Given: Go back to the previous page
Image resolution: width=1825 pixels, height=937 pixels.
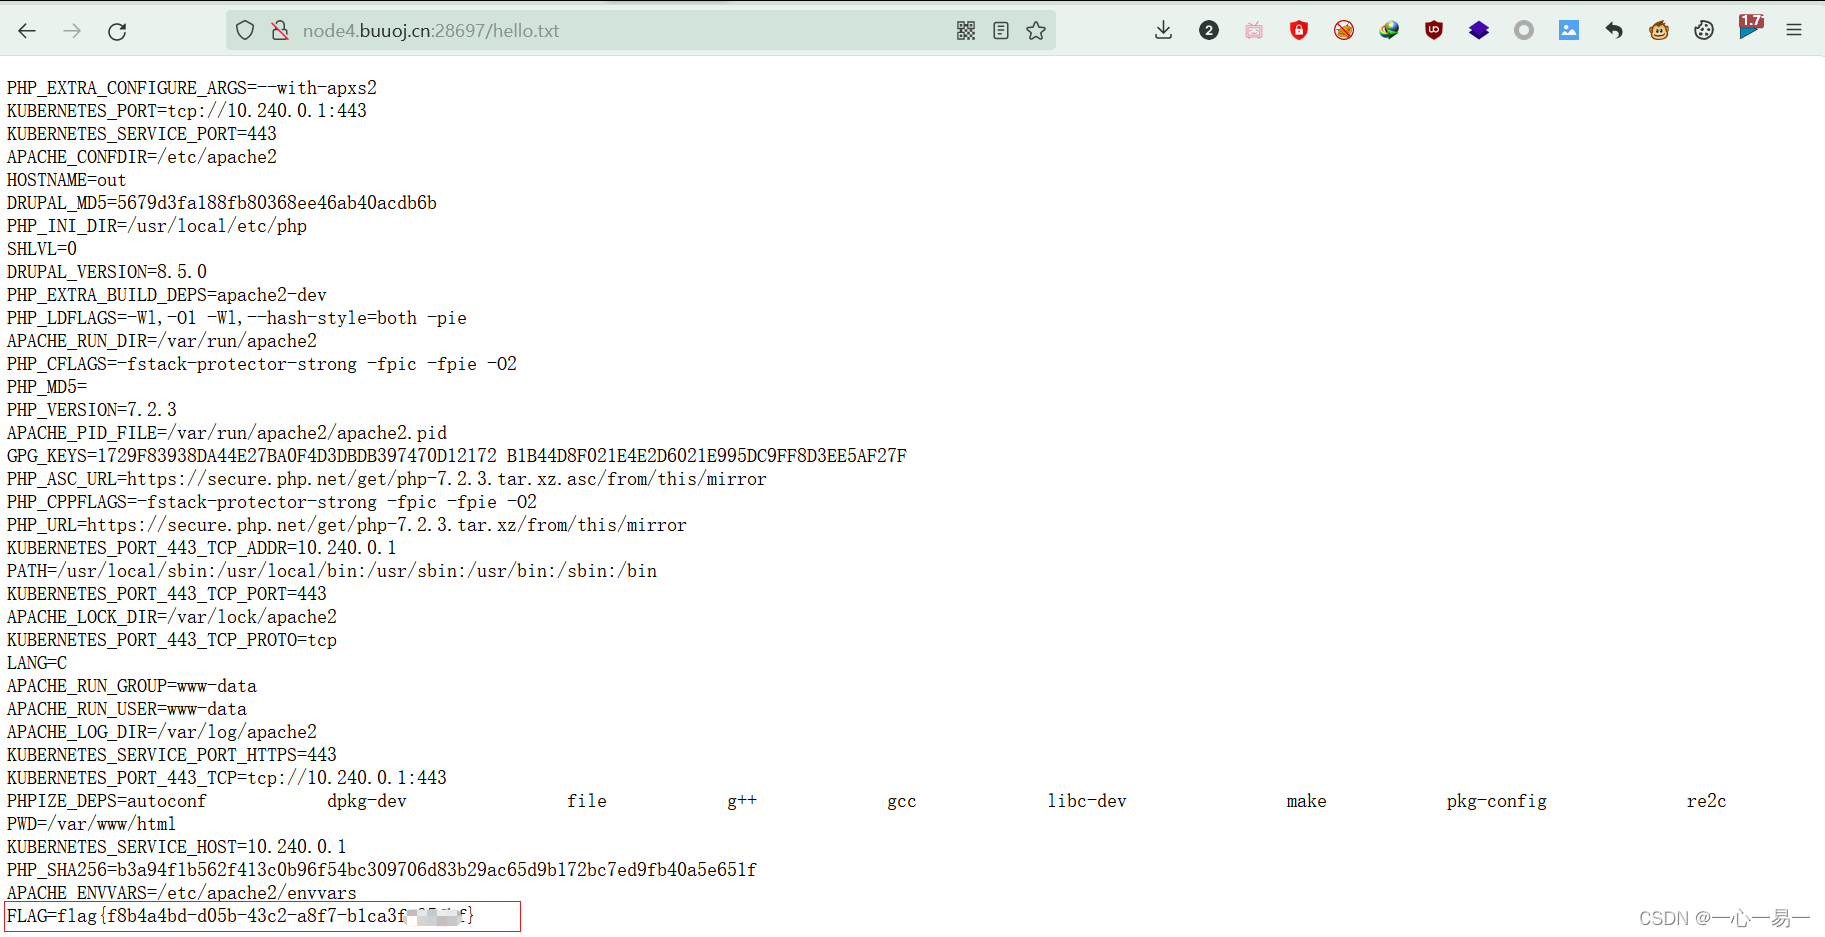Looking at the screenshot, I should click(27, 31).
